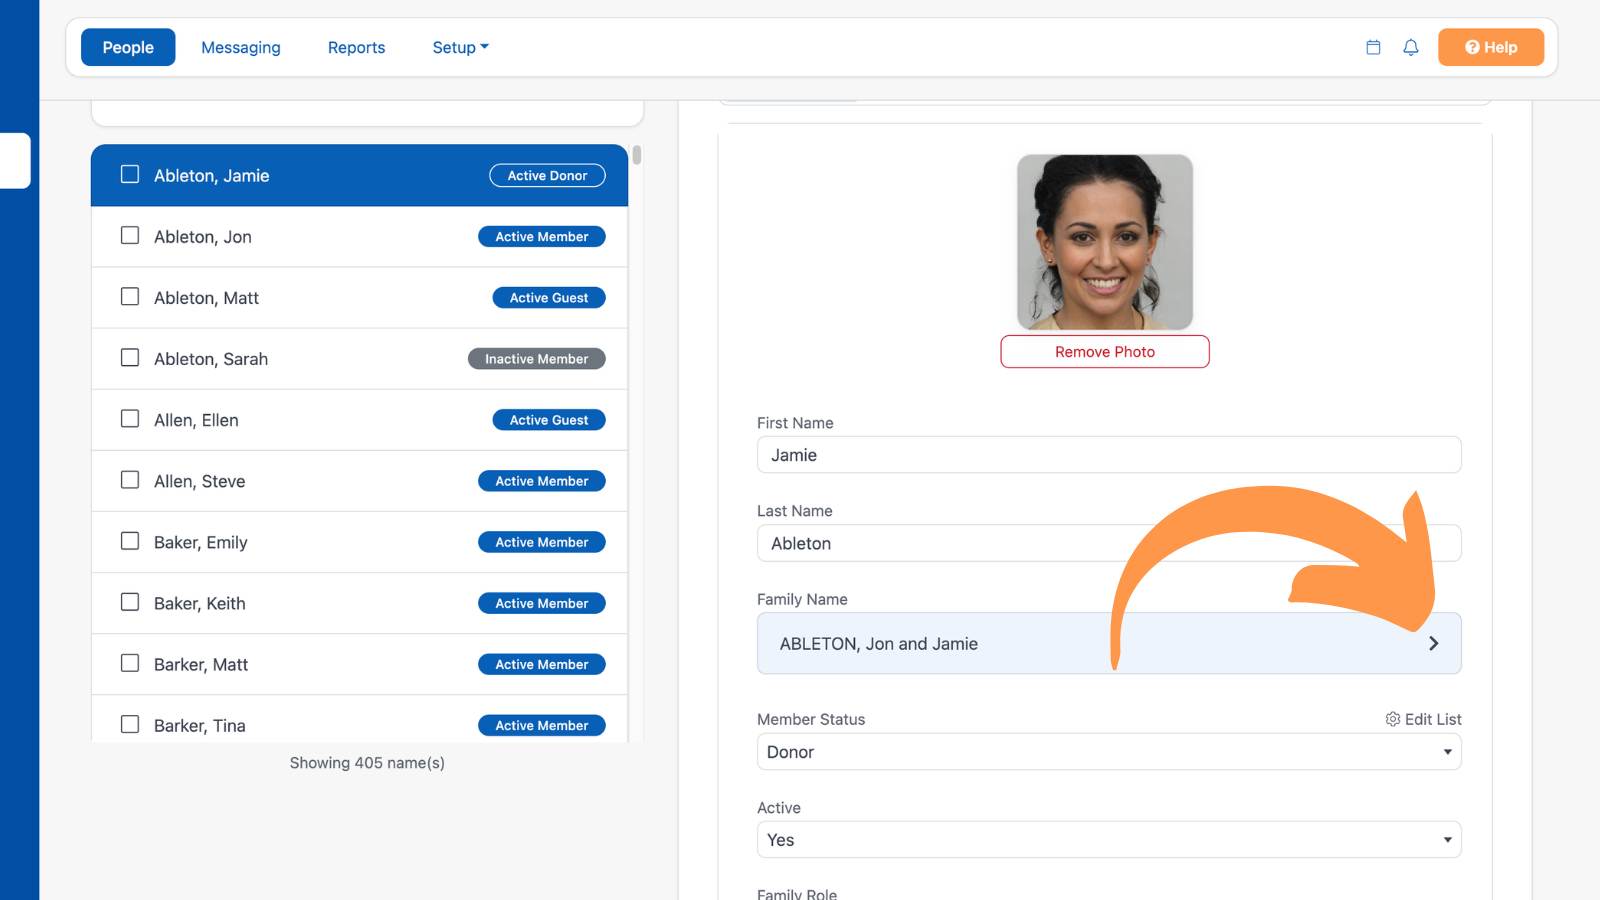Select Barker, Matt in the list
Image resolution: width=1600 pixels, height=900 pixels.
pos(359,664)
